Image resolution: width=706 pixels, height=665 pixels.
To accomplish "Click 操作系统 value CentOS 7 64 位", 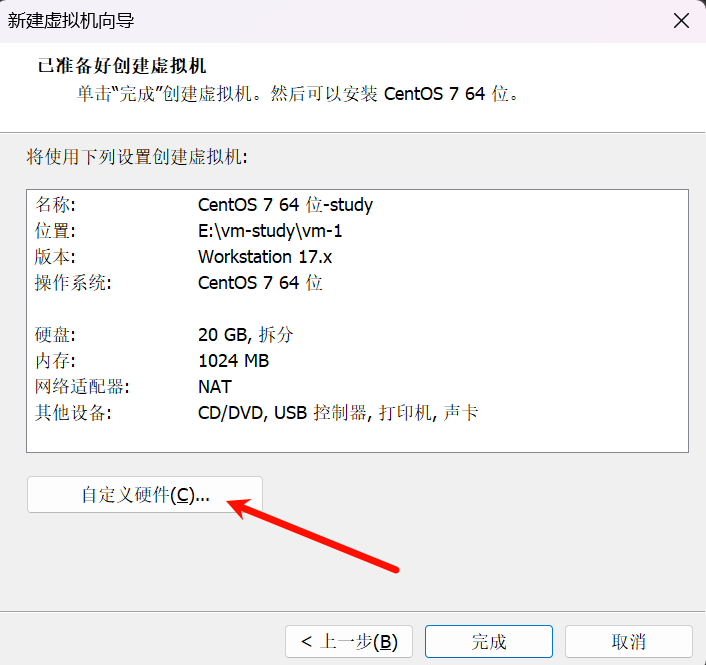I will click(260, 283).
